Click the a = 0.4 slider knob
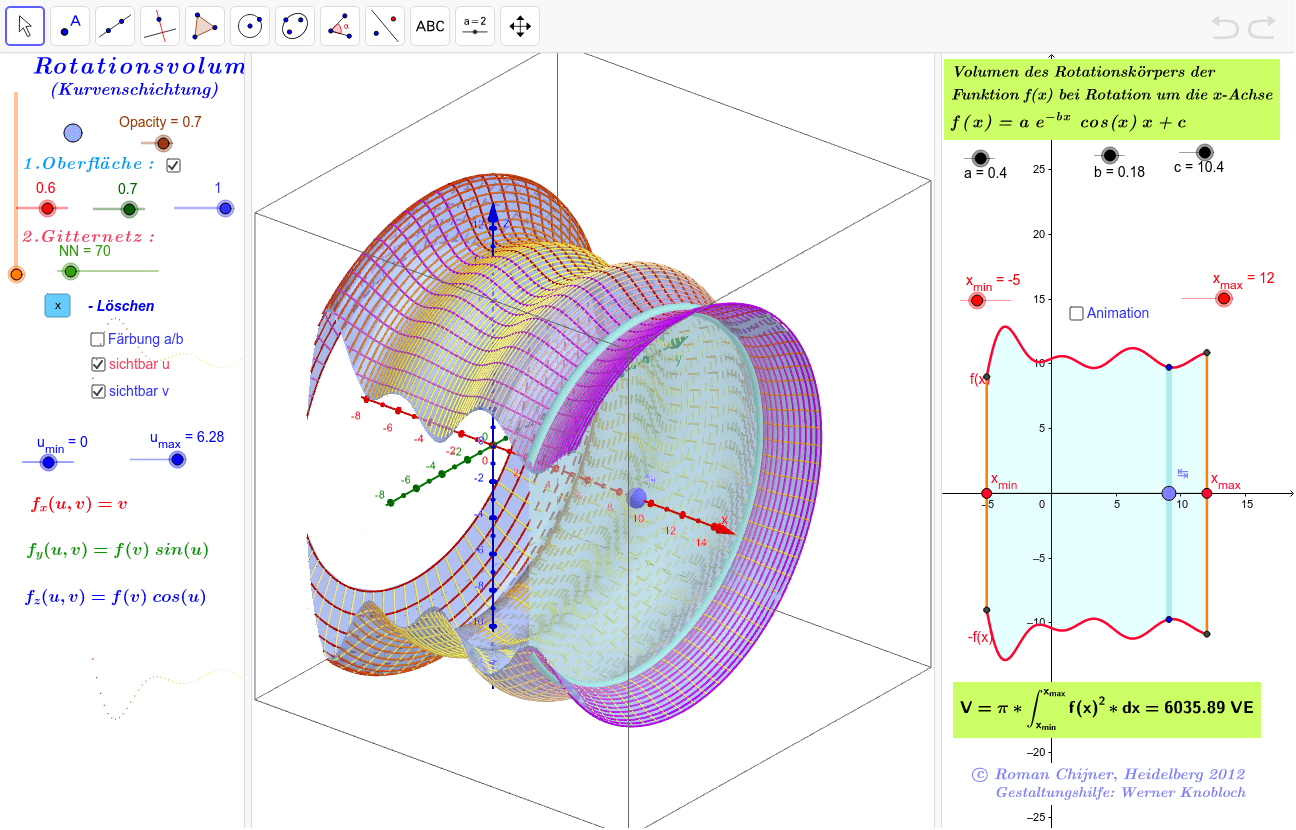This screenshot has height=830, width=1296. (980, 158)
